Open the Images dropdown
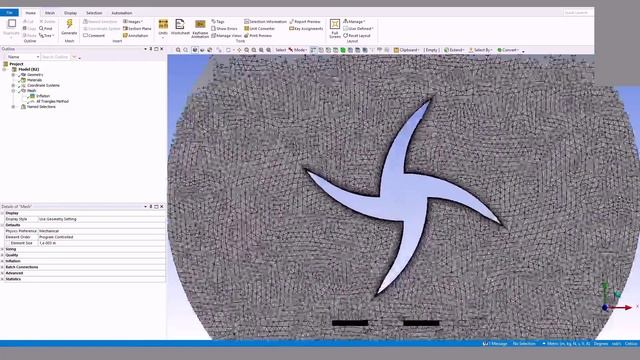Viewport: 640px width, 360px height. coord(133,21)
